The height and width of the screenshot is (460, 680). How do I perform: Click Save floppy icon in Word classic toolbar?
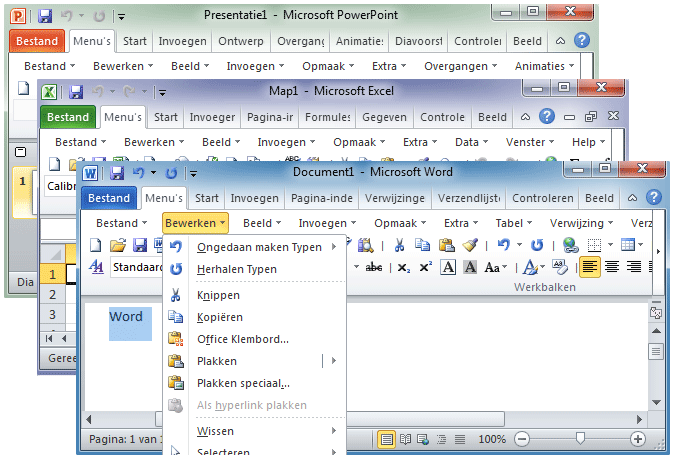pyautogui.click(x=140, y=245)
